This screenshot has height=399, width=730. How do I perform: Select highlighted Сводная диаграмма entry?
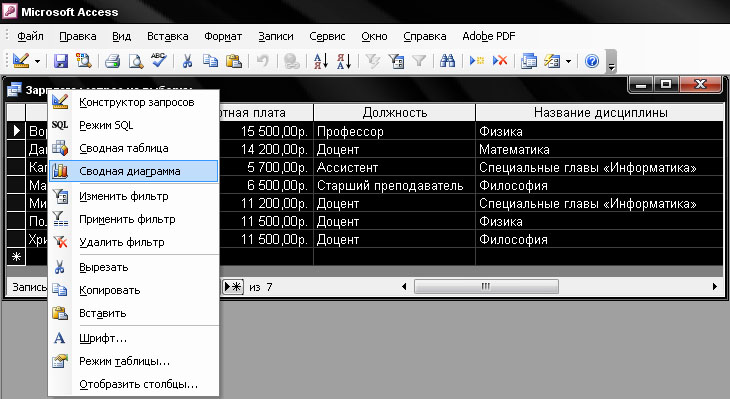(x=133, y=171)
